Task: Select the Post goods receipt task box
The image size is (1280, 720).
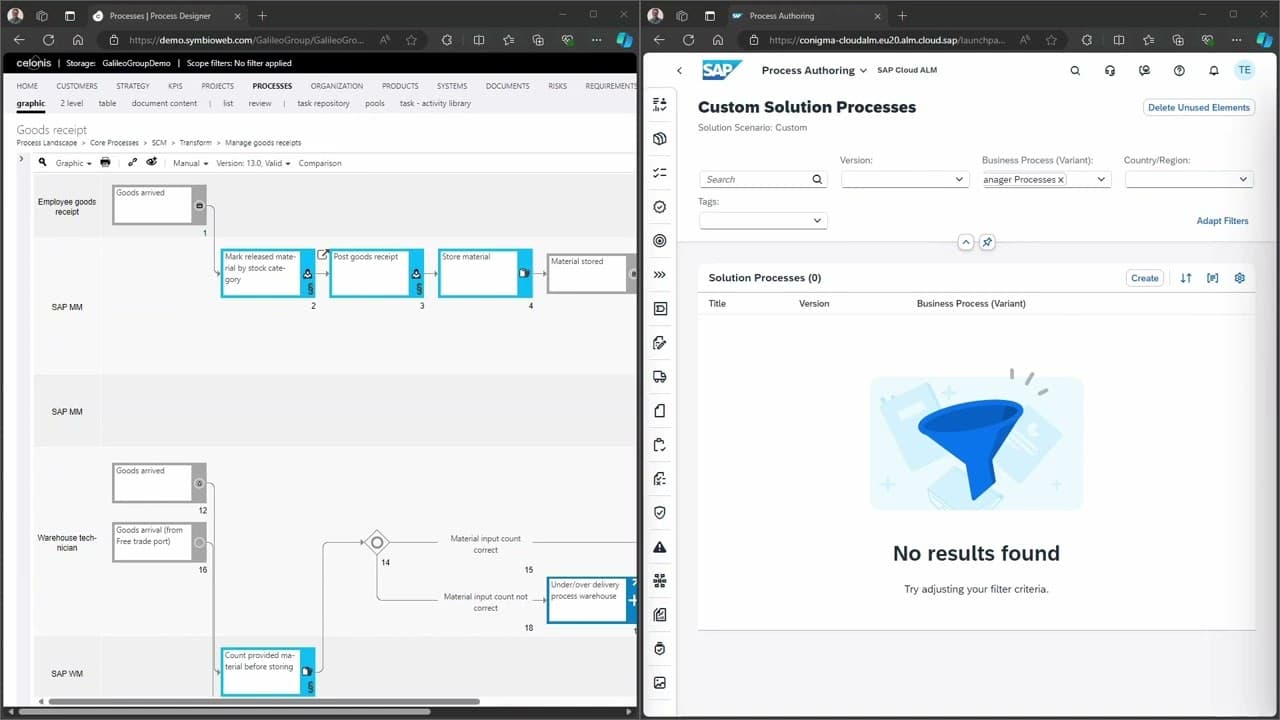Action: point(377,273)
